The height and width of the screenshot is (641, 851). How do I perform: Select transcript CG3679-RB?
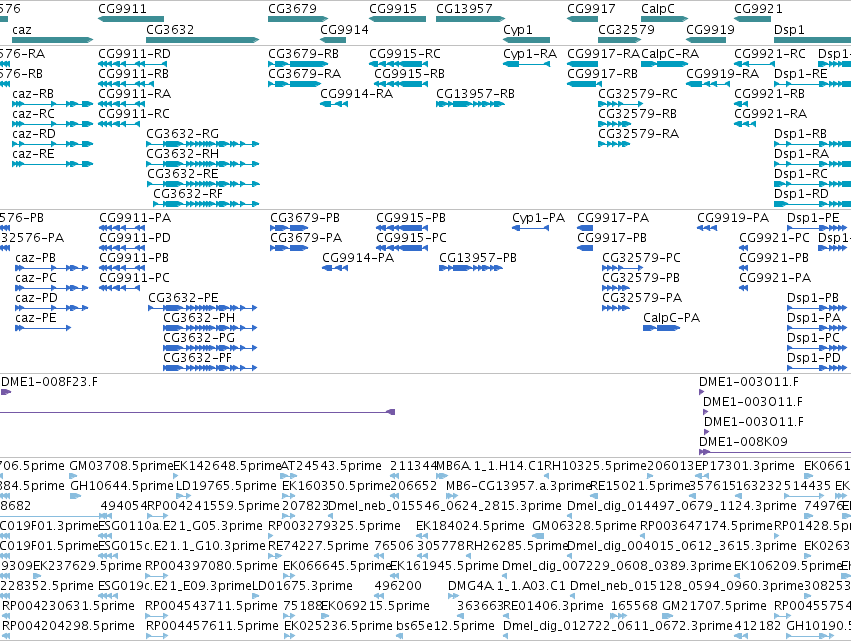303,54
